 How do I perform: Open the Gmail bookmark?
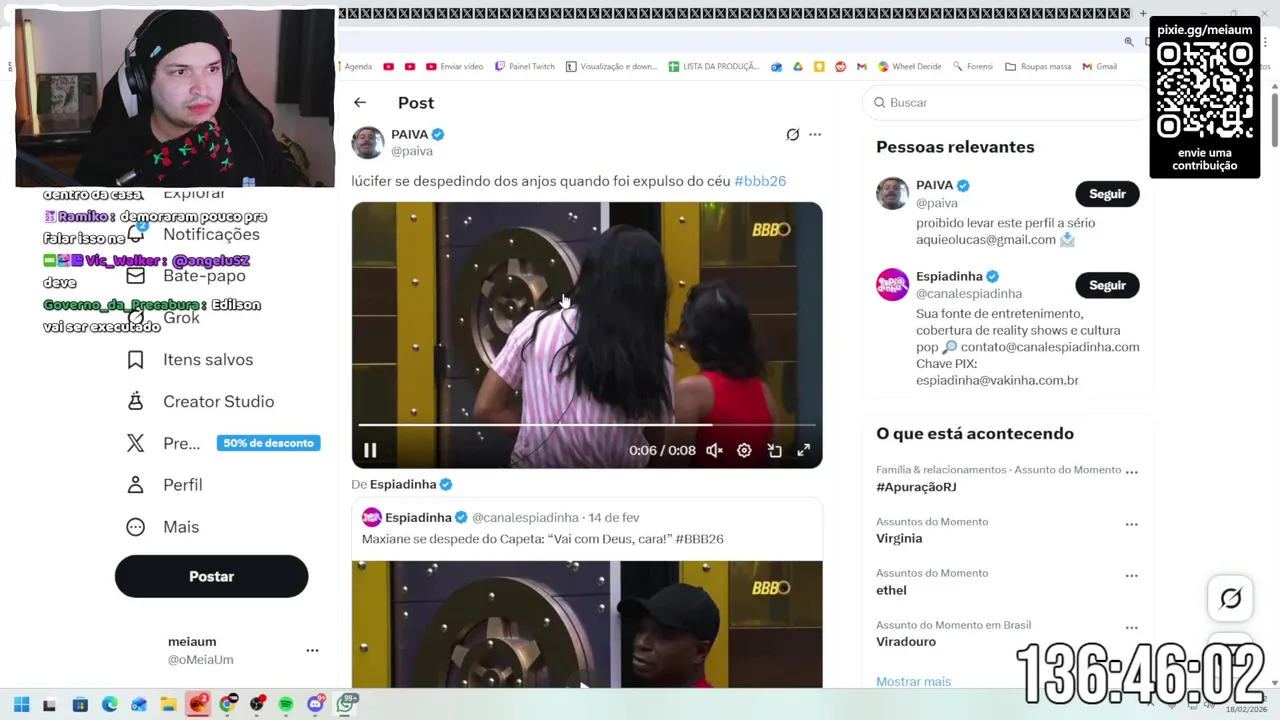(1099, 67)
